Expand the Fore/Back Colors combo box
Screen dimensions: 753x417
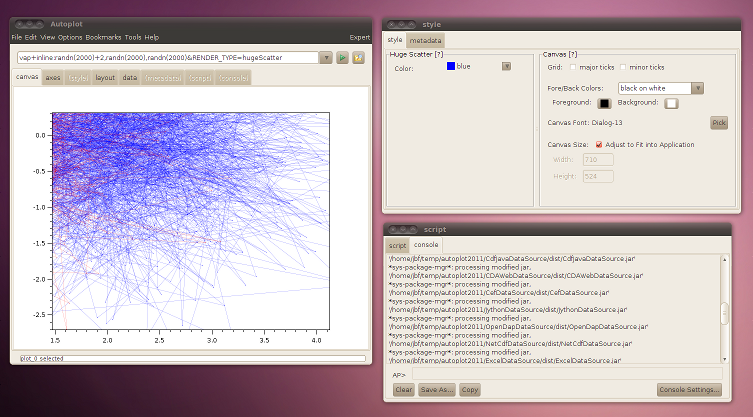pyautogui.click(x=697, y=88)
